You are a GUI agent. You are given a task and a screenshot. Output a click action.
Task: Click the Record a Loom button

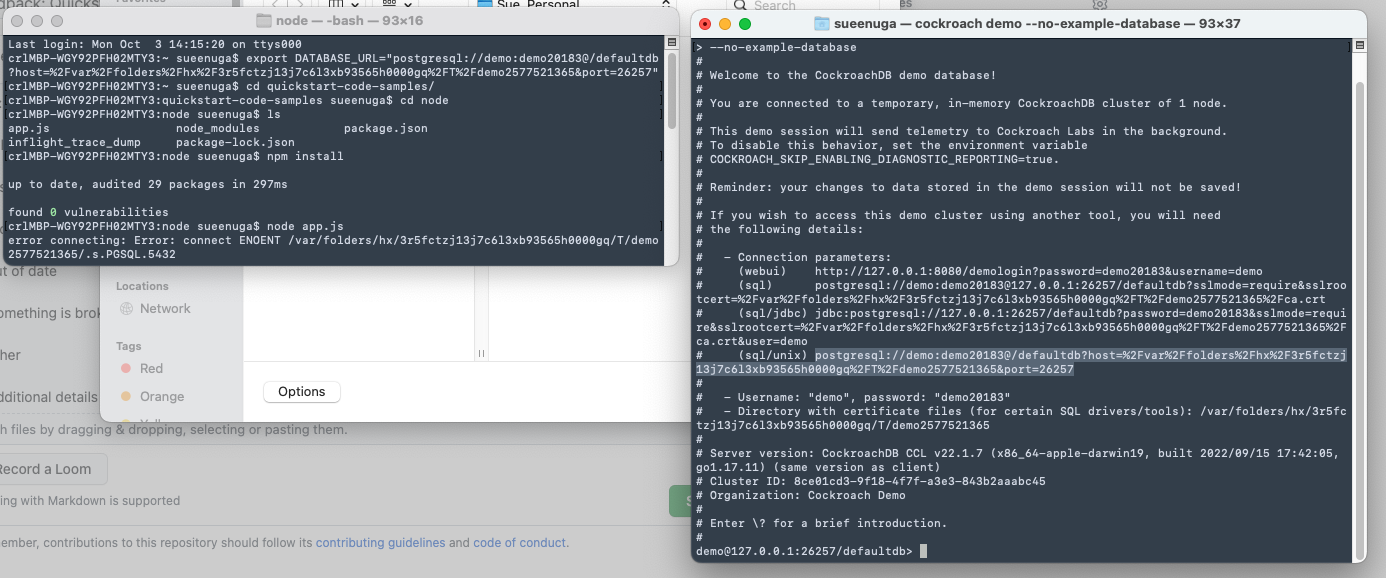tap(46, 469)
